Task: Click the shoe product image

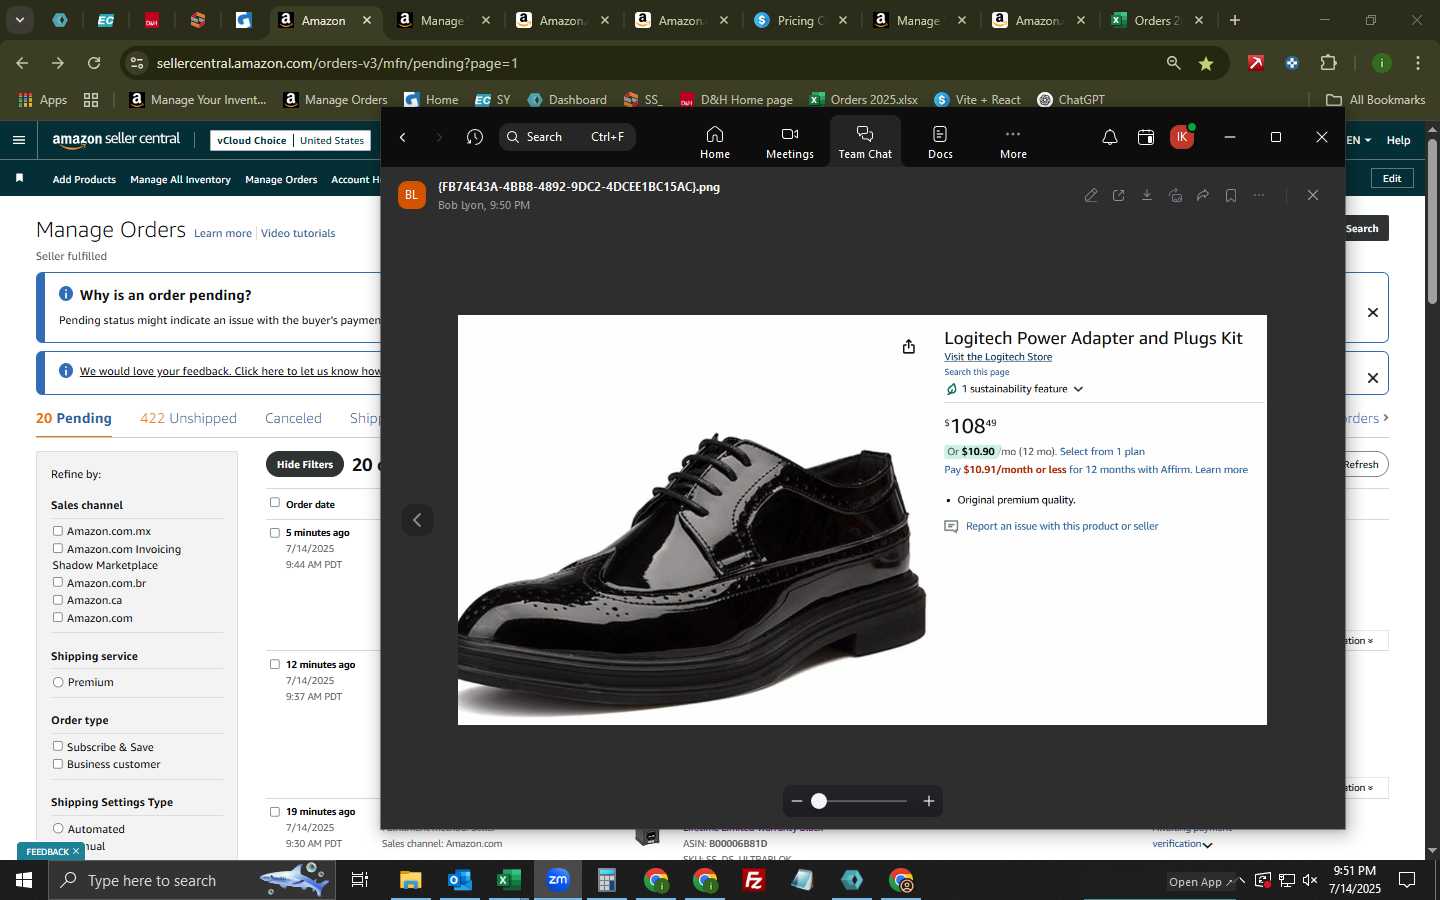Action: tap(692, 575)
